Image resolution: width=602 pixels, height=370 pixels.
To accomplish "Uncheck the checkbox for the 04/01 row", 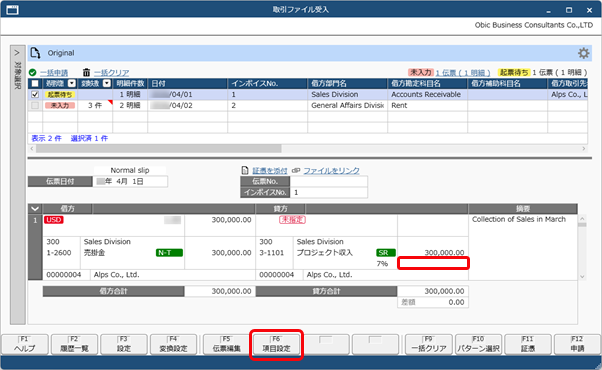I will tap(35, 94).
